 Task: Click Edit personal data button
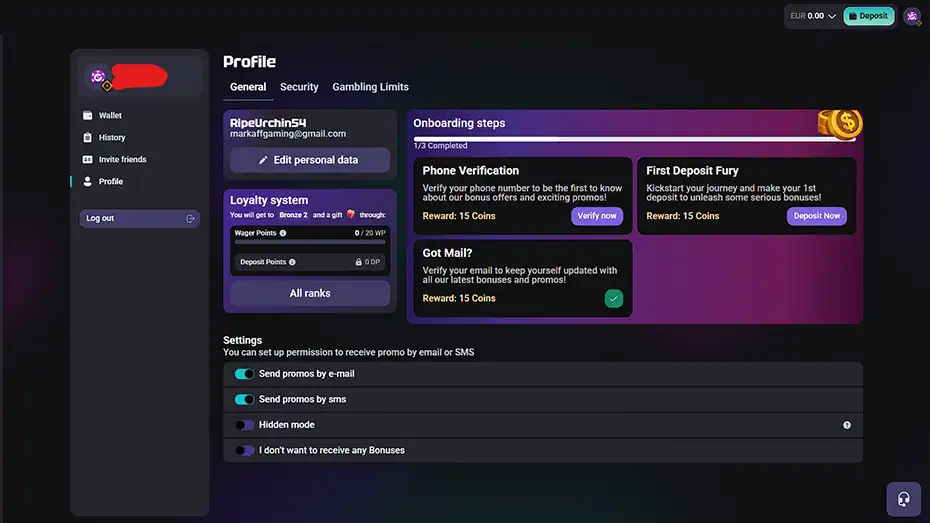click(310, 160)
